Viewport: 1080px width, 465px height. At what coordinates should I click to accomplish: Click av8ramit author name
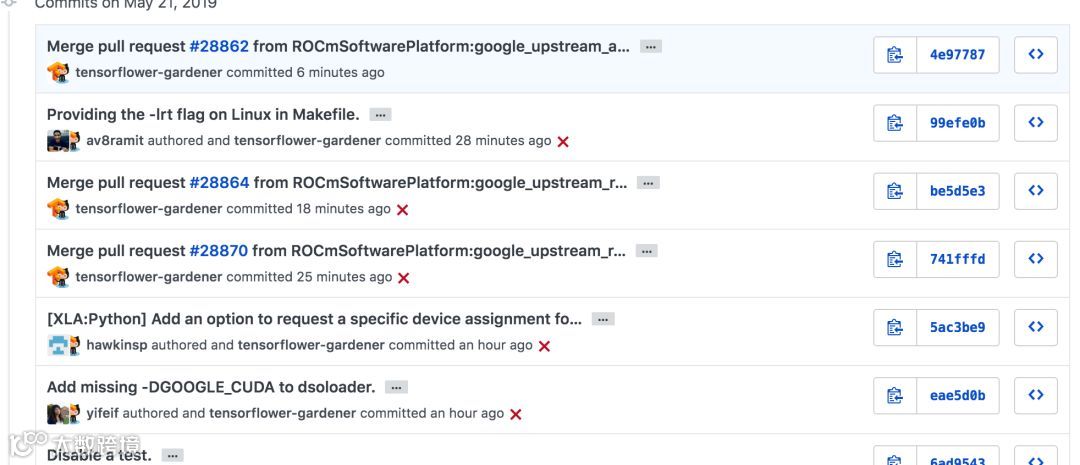click(x=115, y=141)
